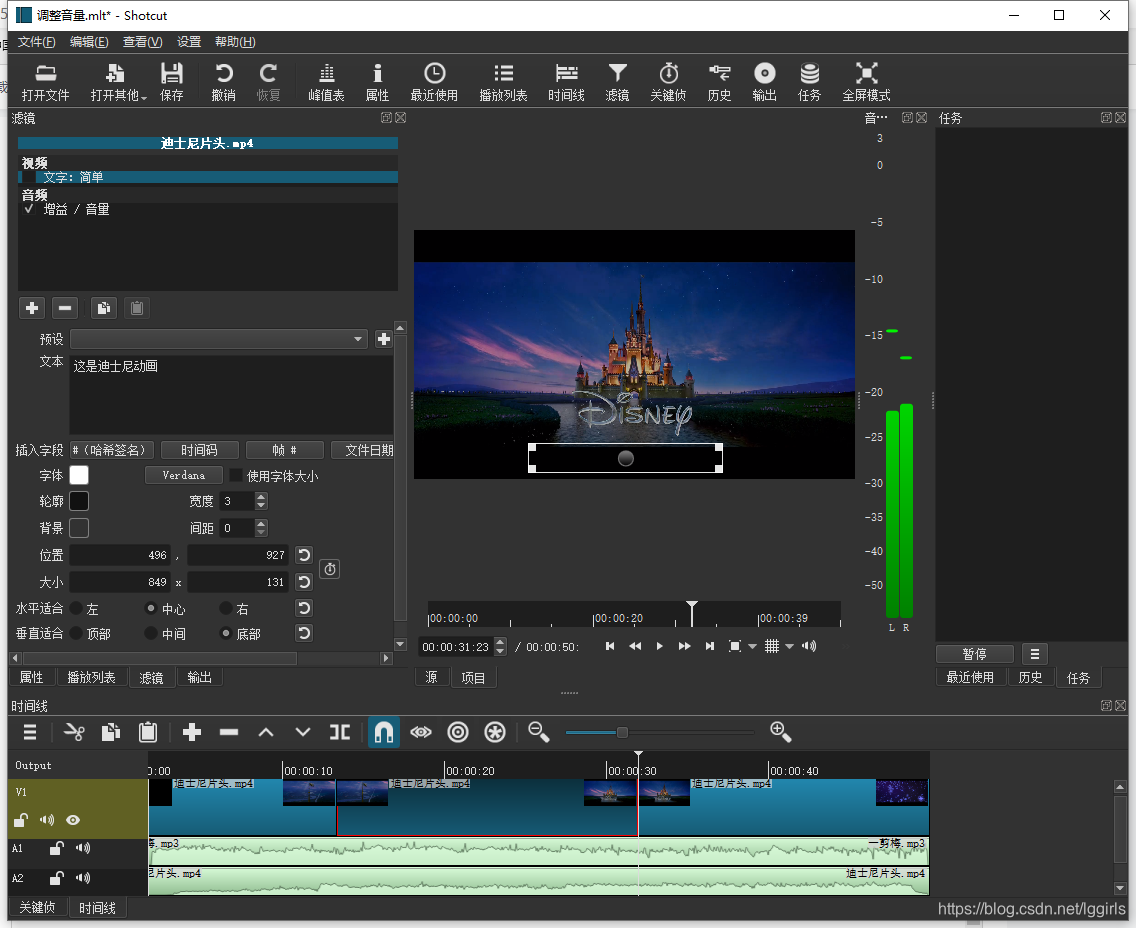Click the Verdana font button
This screenshot has width=1136, height=928.
tap(183, 475)
